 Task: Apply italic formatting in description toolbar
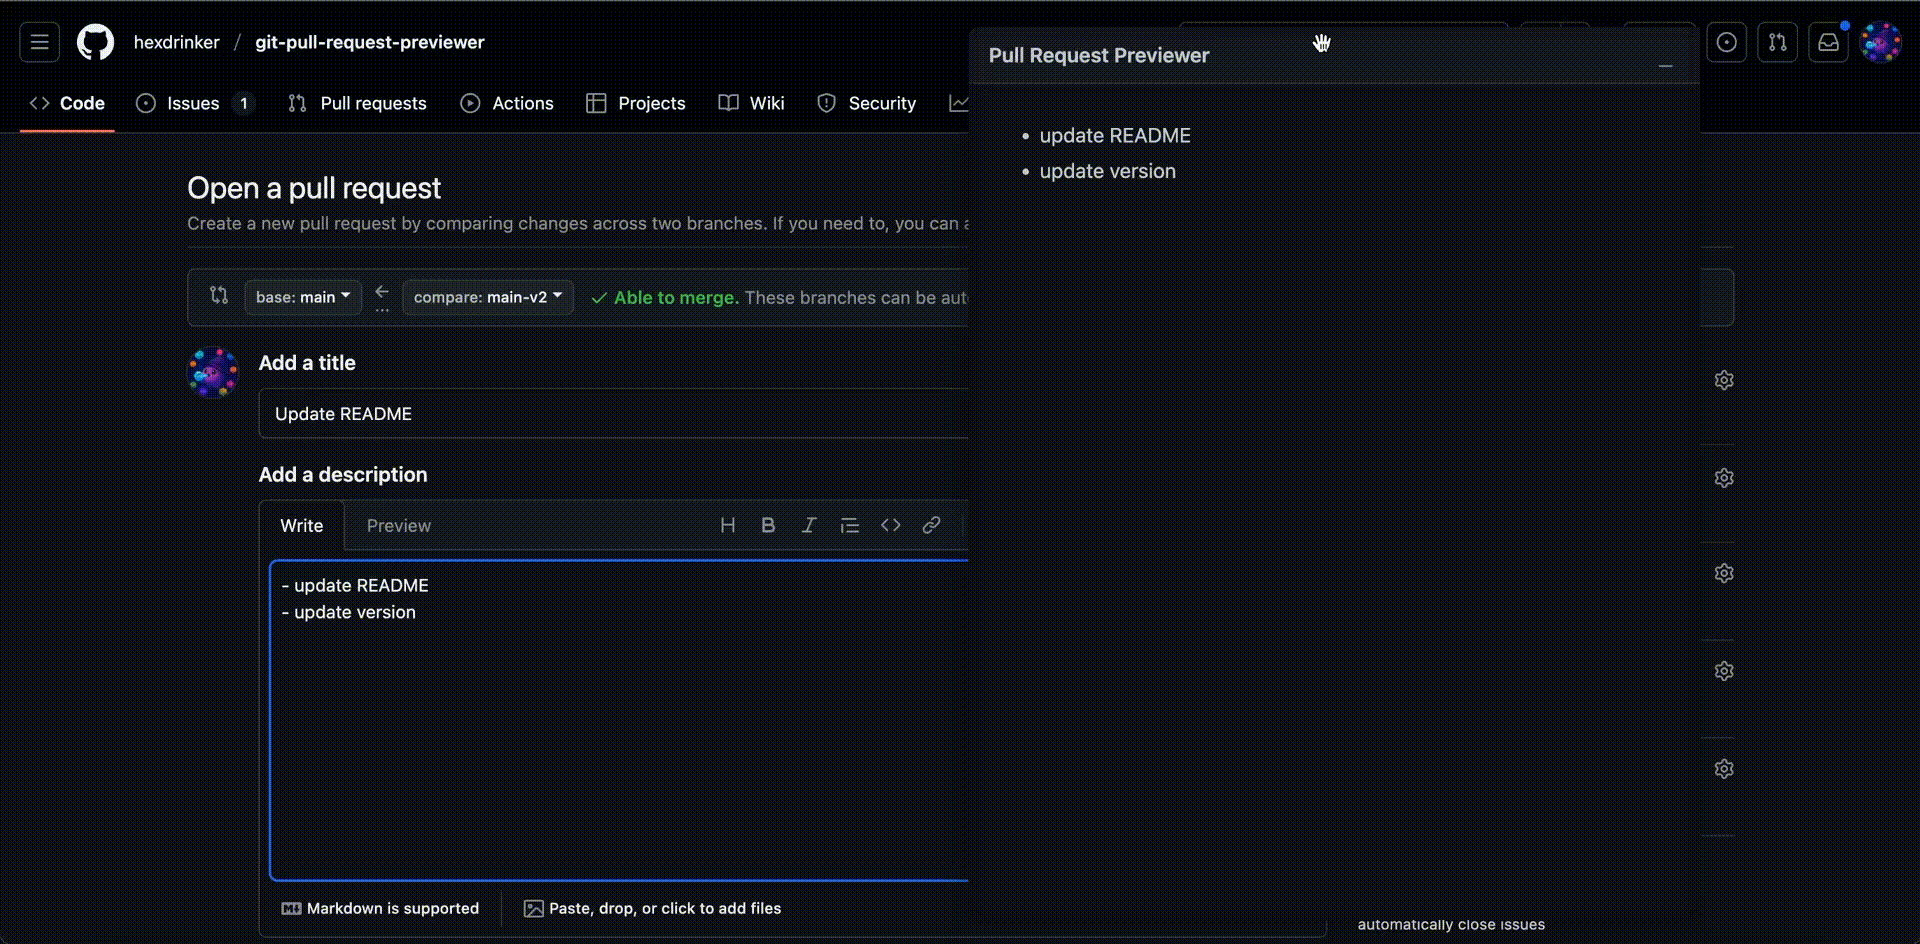tap(809, 525)
